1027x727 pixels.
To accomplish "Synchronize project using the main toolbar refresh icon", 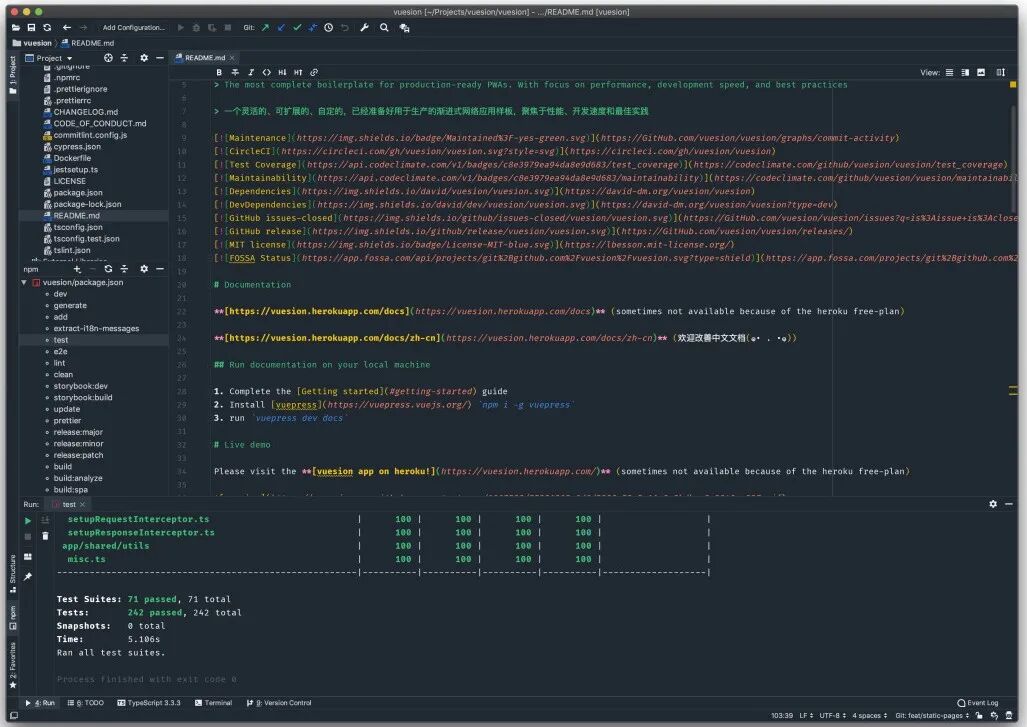I will 47,28.
